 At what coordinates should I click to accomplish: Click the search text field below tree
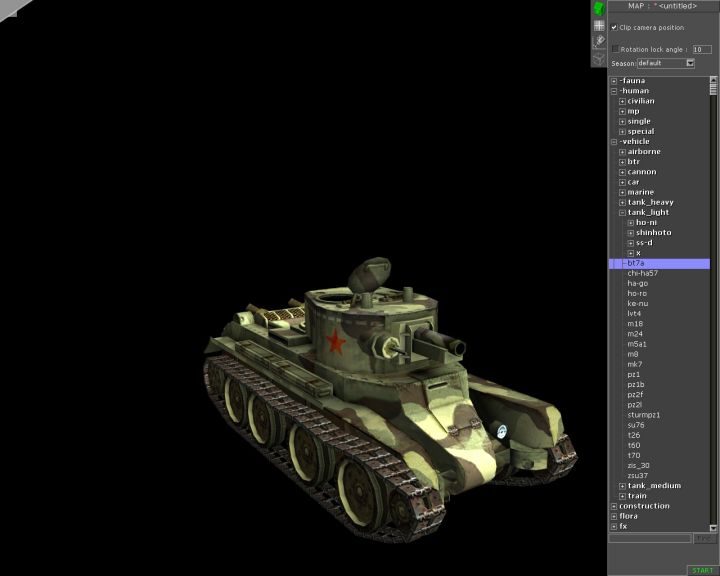tap(650, 538)
